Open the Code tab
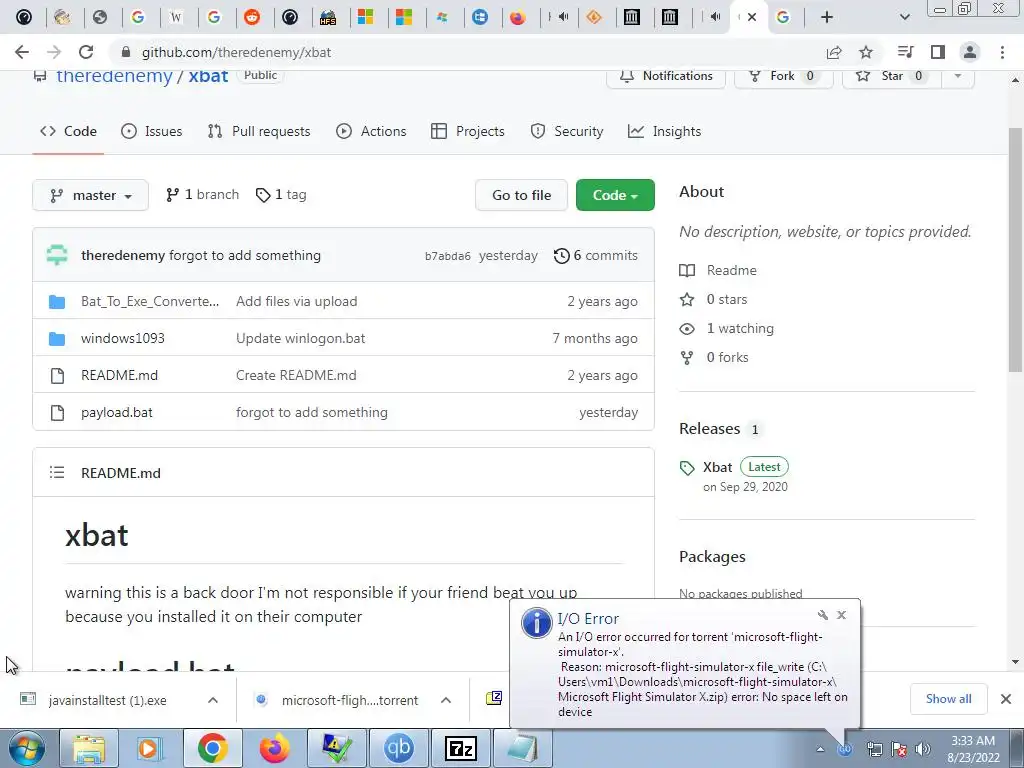Viewport: 1024px width, 768px height. click(x=68, y=131)
